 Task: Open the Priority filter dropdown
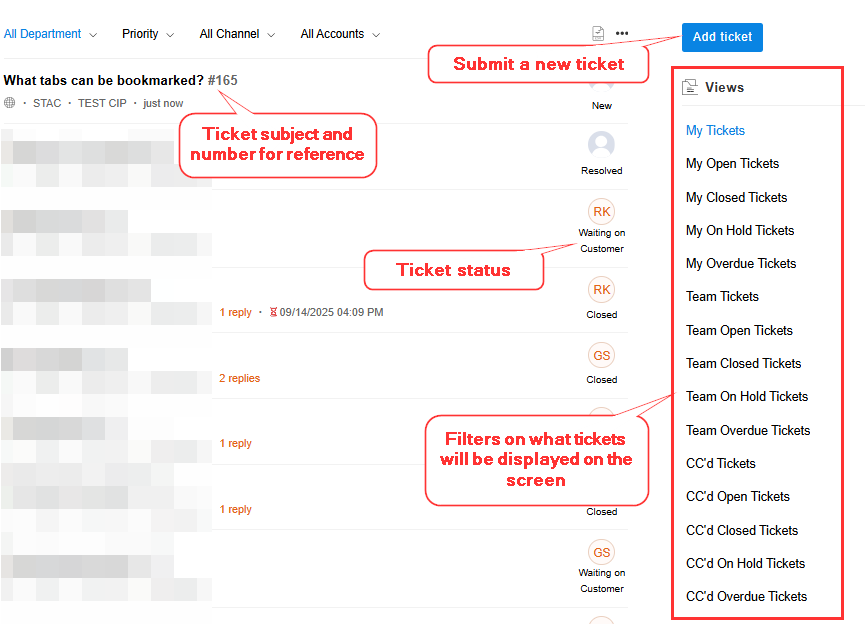coord(147,34)
